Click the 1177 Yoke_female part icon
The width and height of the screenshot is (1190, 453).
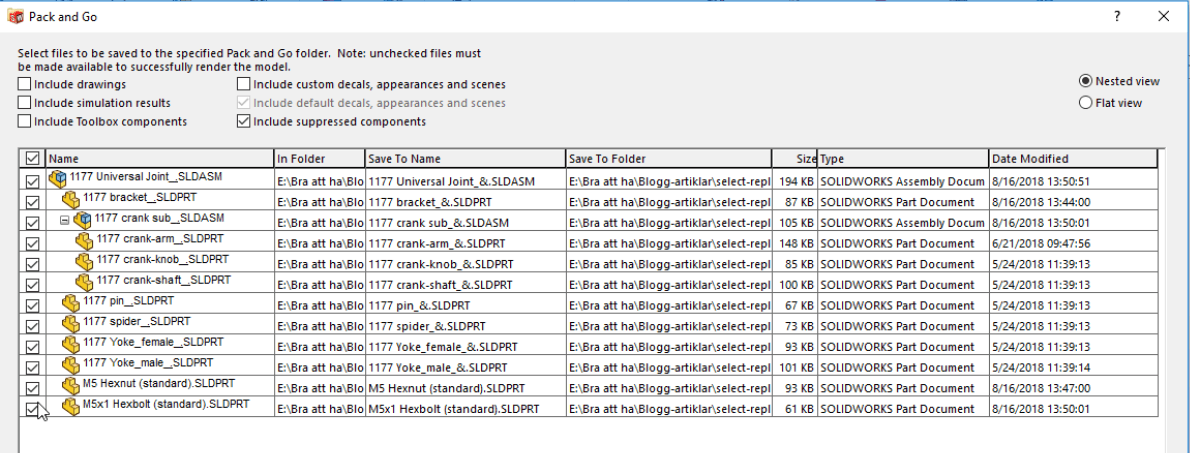tap(71, 344)
